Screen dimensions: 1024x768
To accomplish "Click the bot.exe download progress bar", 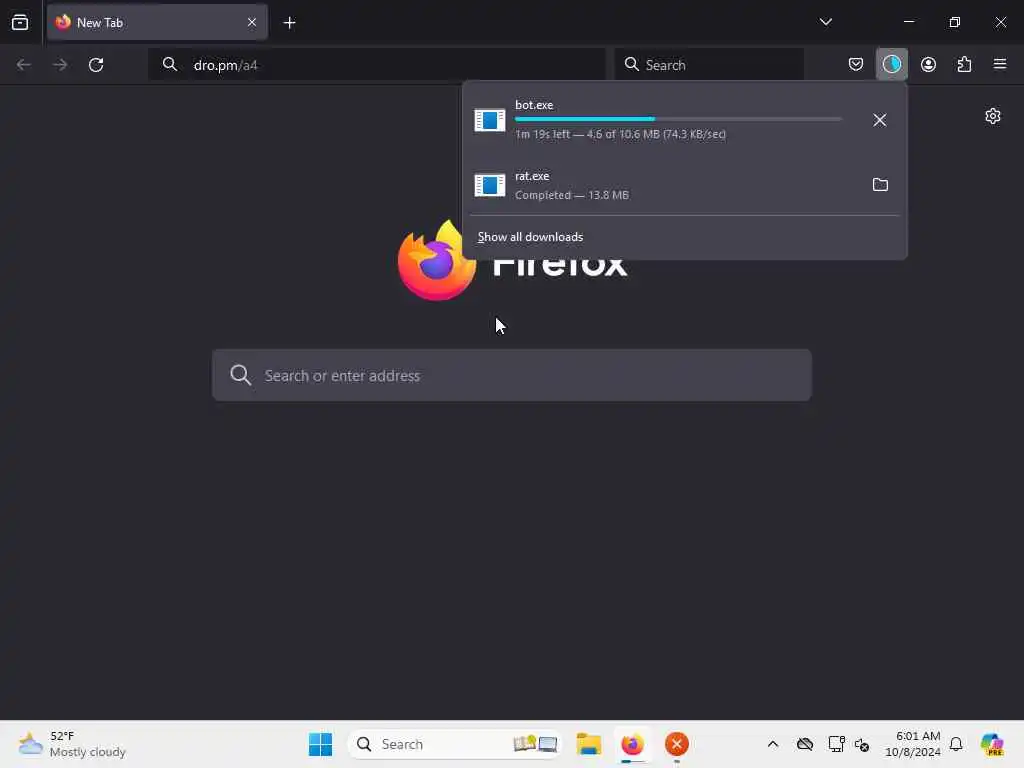I will point(678,119).
